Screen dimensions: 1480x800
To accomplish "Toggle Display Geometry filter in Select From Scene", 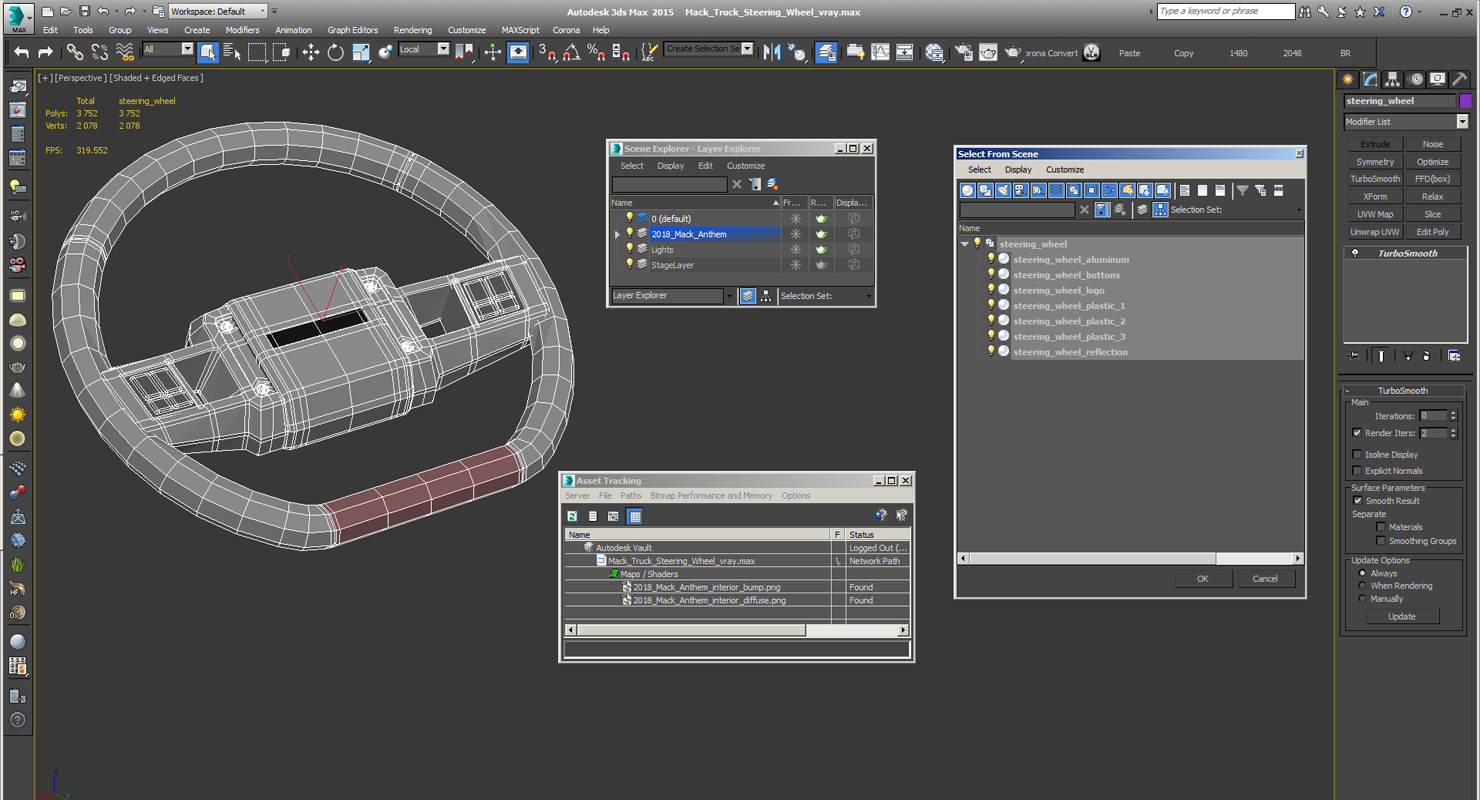I will (x=968, y=190).
